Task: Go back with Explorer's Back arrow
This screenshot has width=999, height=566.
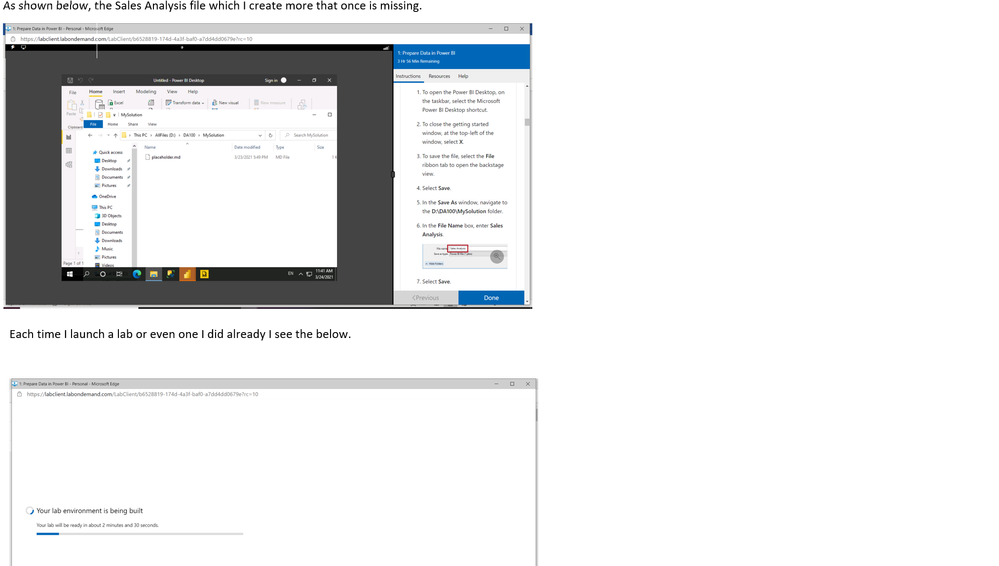Action: pyautogui.click(x=90, y=135)
